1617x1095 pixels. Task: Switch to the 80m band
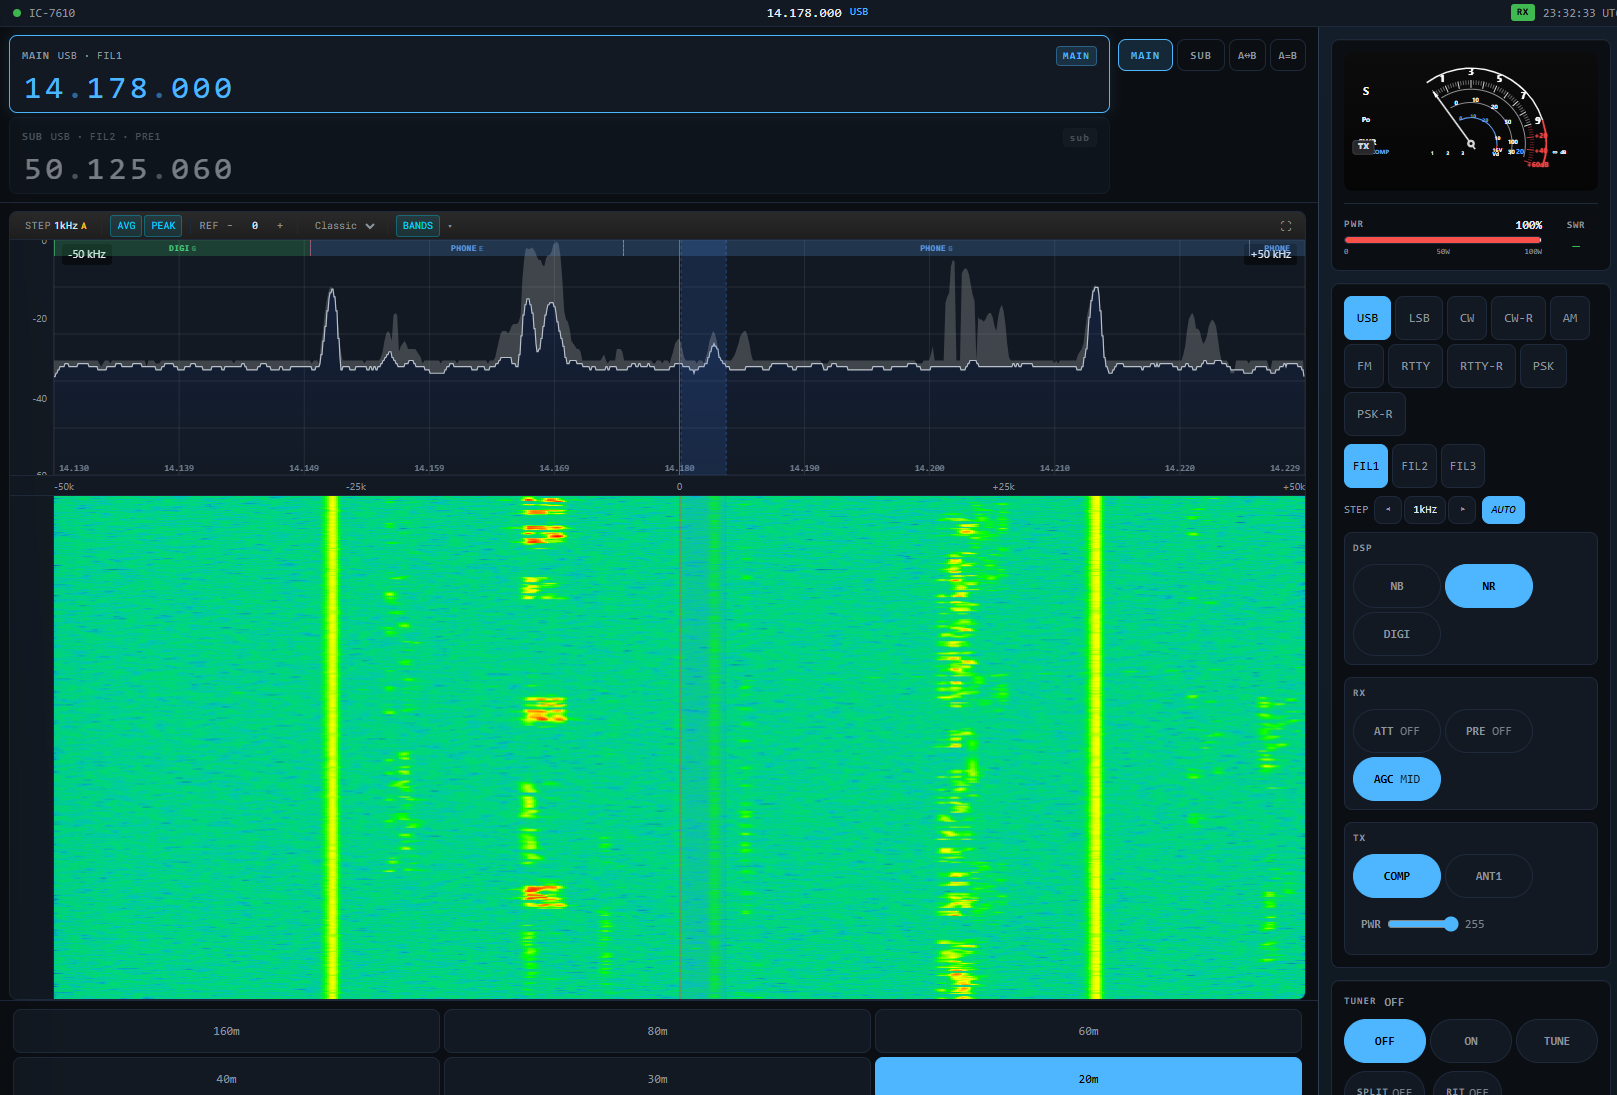[657, 1031]
